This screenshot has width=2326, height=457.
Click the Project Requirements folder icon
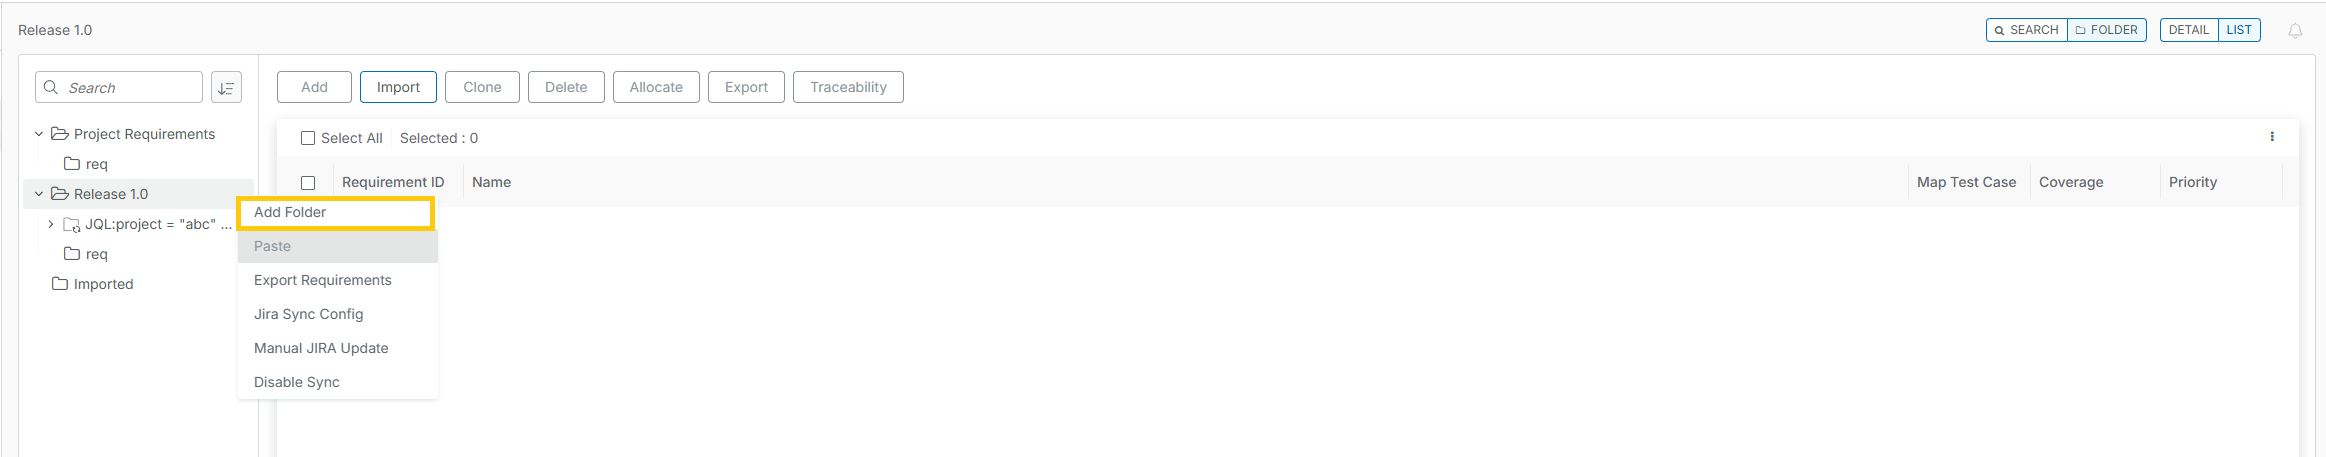point(60,134)
